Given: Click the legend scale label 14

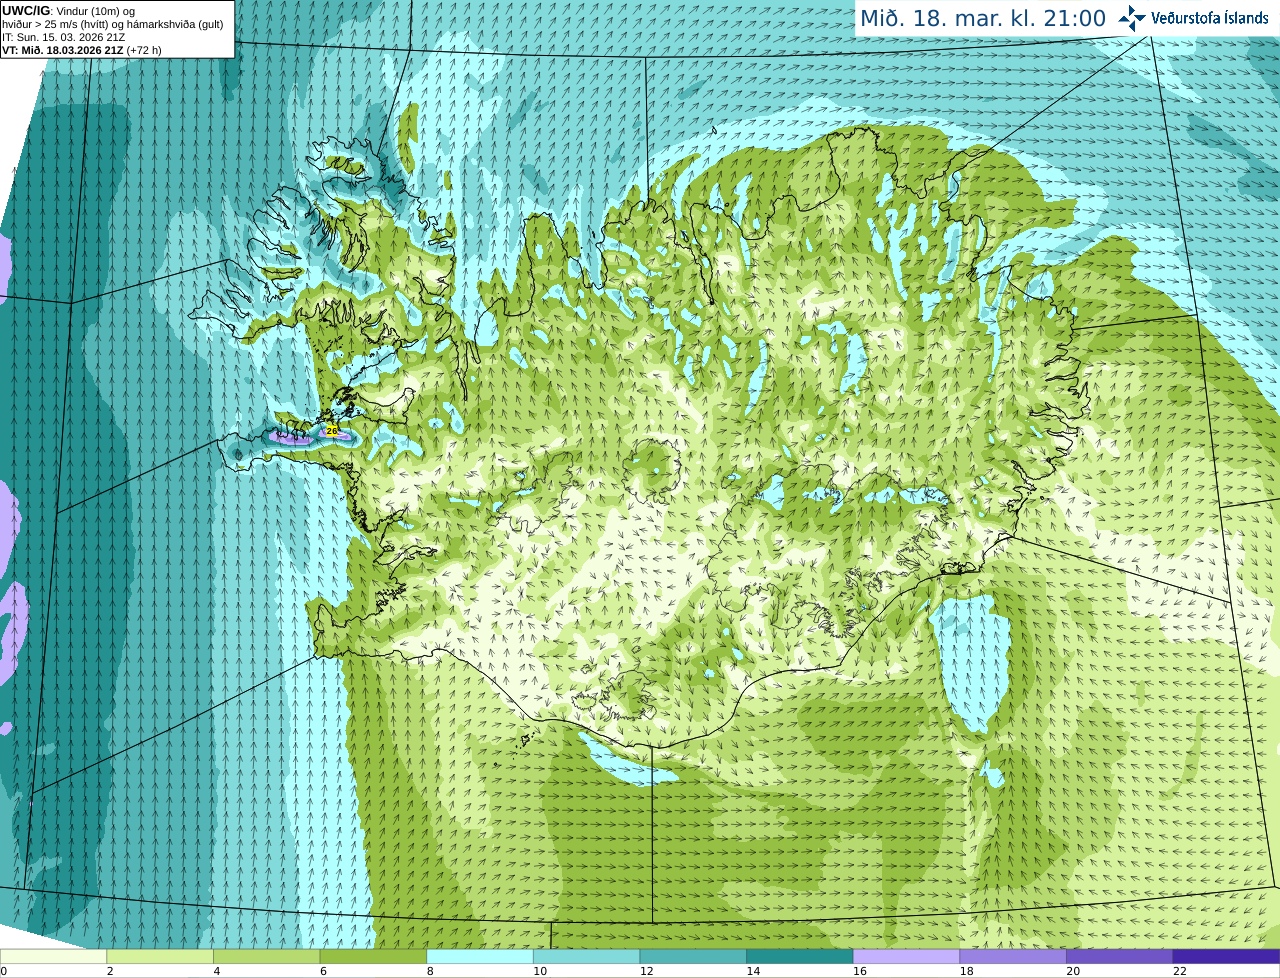Looking at the screenshot, I should coord(753,971).
